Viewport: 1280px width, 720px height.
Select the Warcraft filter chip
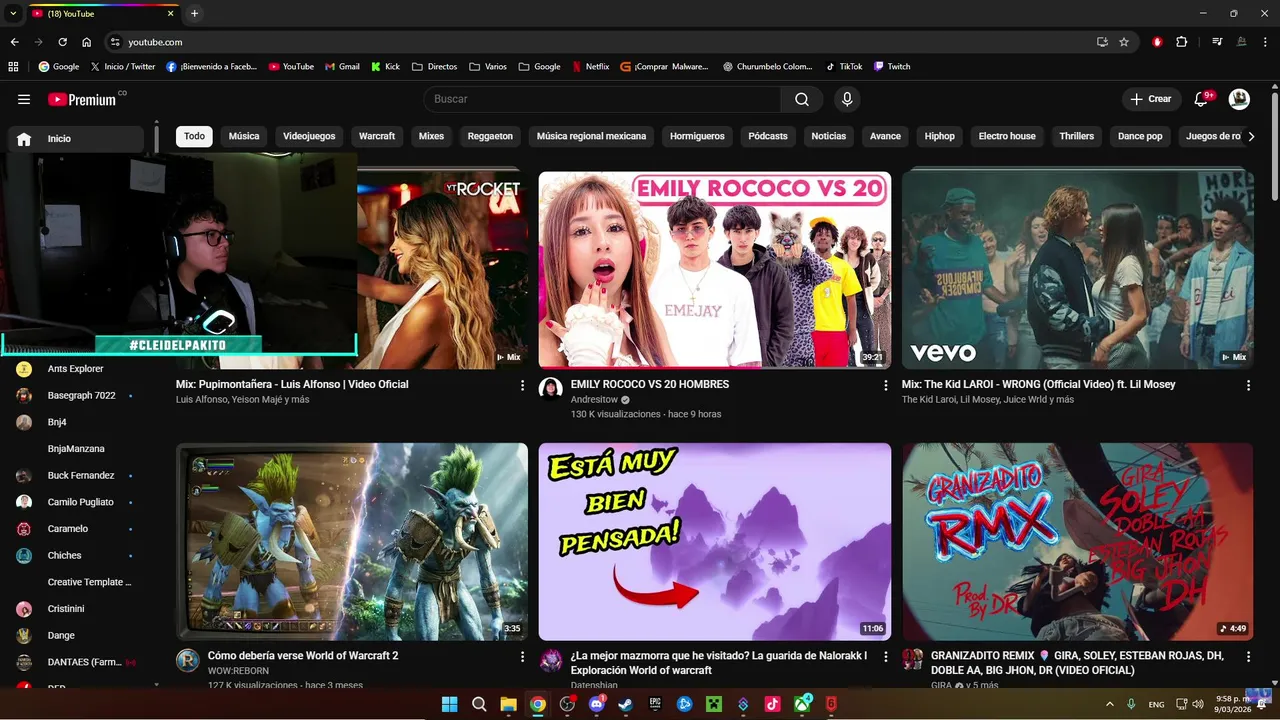pos(377,136)
